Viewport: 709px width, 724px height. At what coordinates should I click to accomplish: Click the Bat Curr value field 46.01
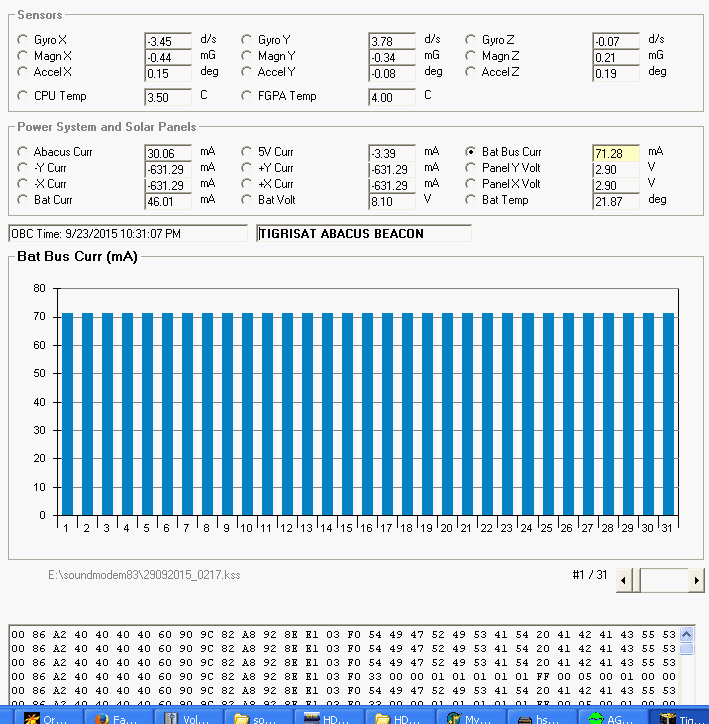coord(168,201)
